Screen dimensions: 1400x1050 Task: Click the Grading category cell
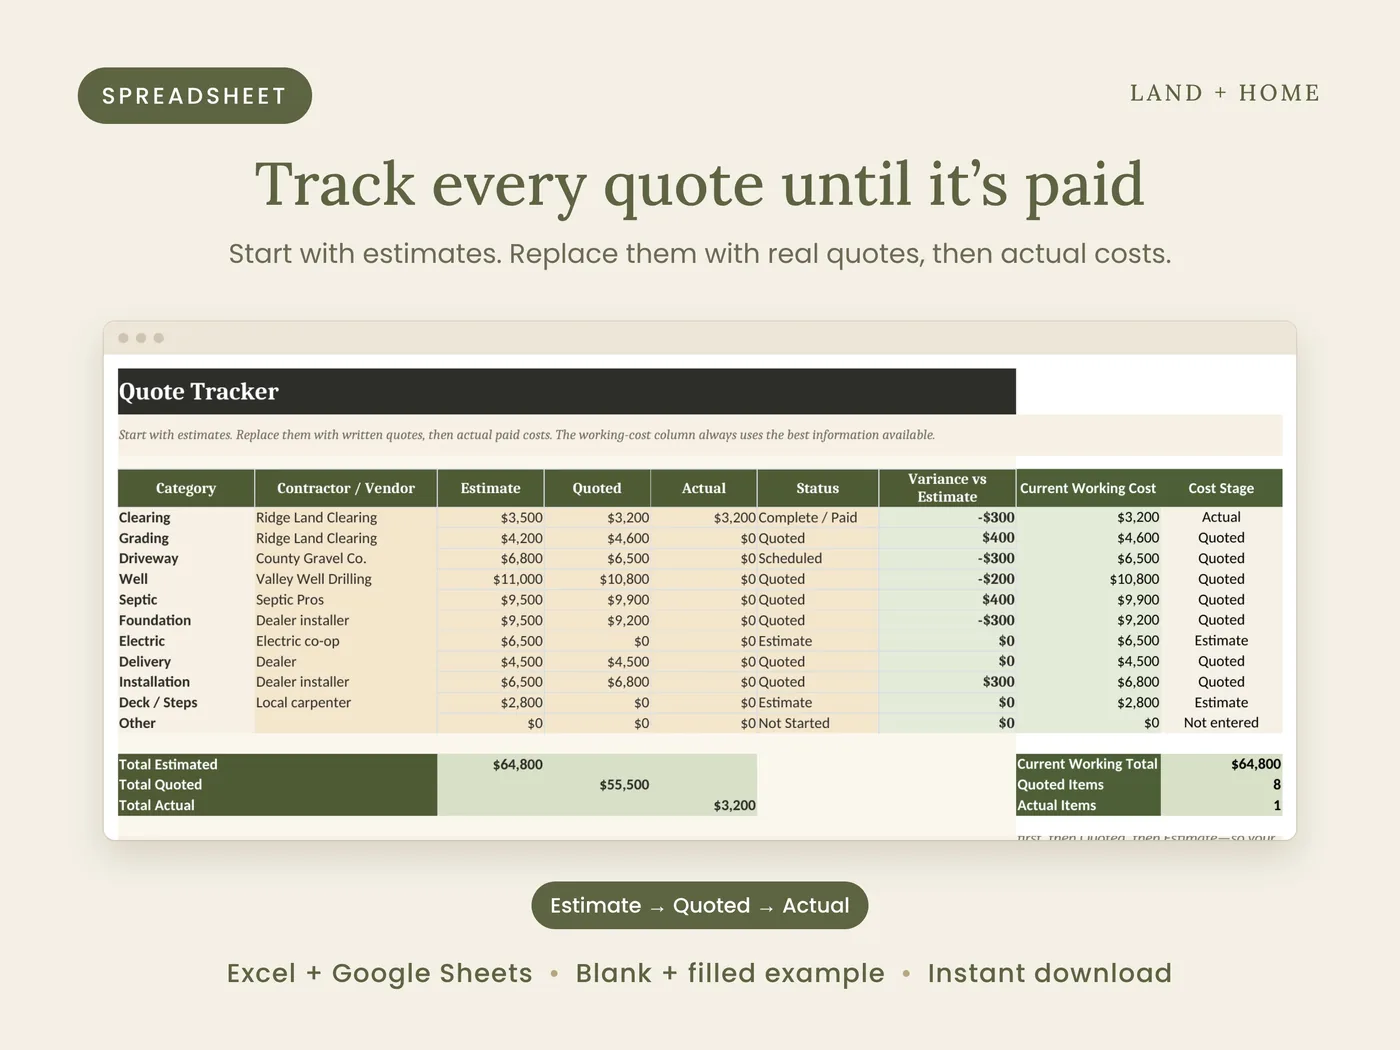186,538
